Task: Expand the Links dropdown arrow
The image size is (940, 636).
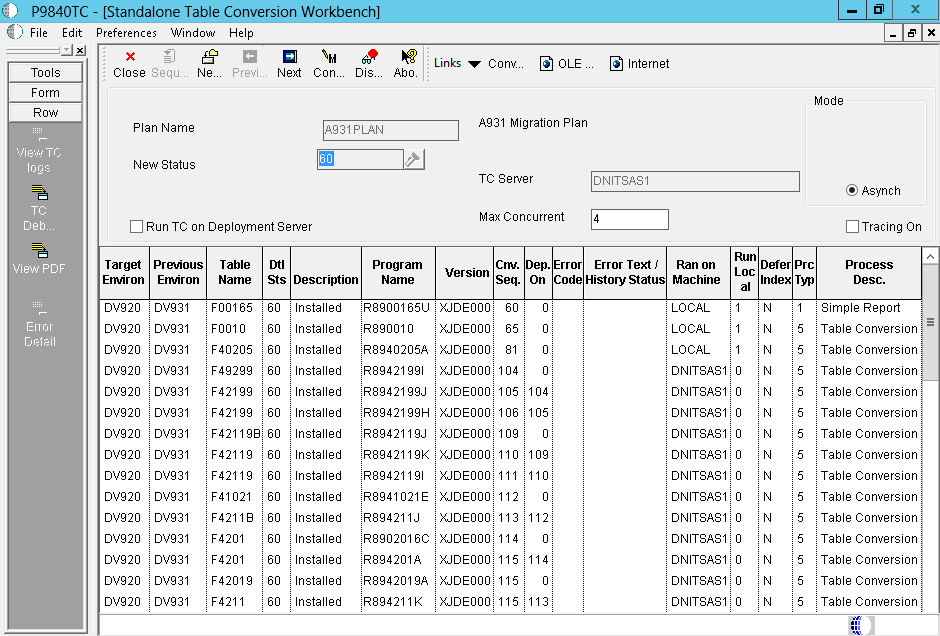Action: tap(474, 64)
